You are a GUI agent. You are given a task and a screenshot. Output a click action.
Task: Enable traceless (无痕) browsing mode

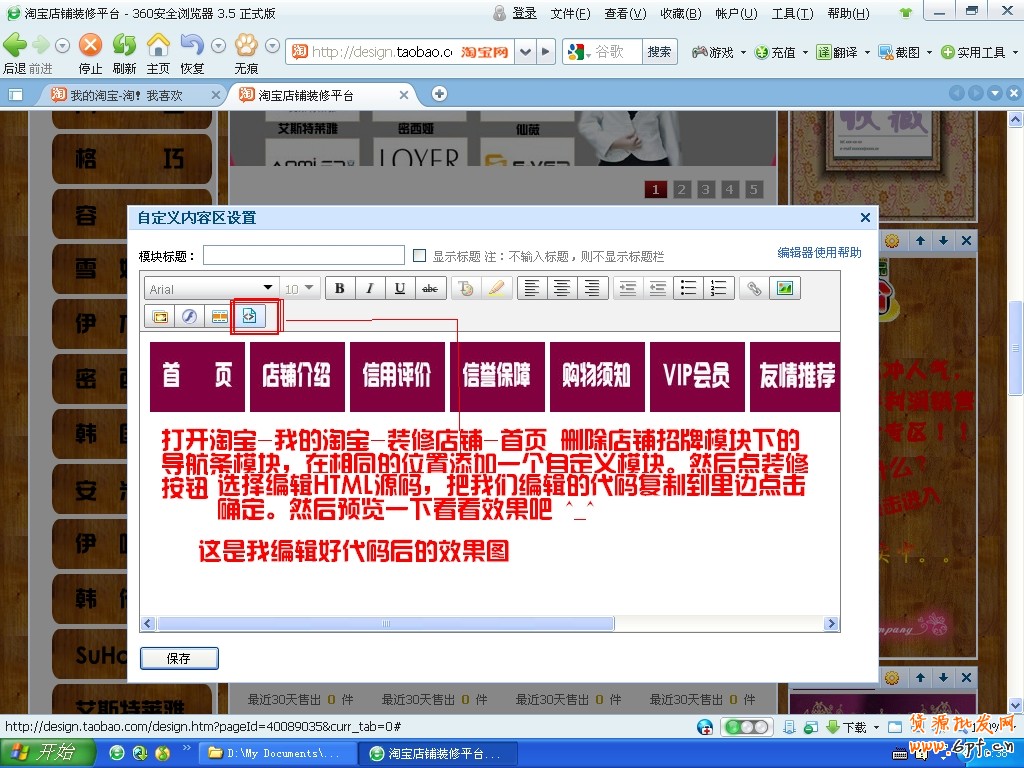(x=246, y=45)
